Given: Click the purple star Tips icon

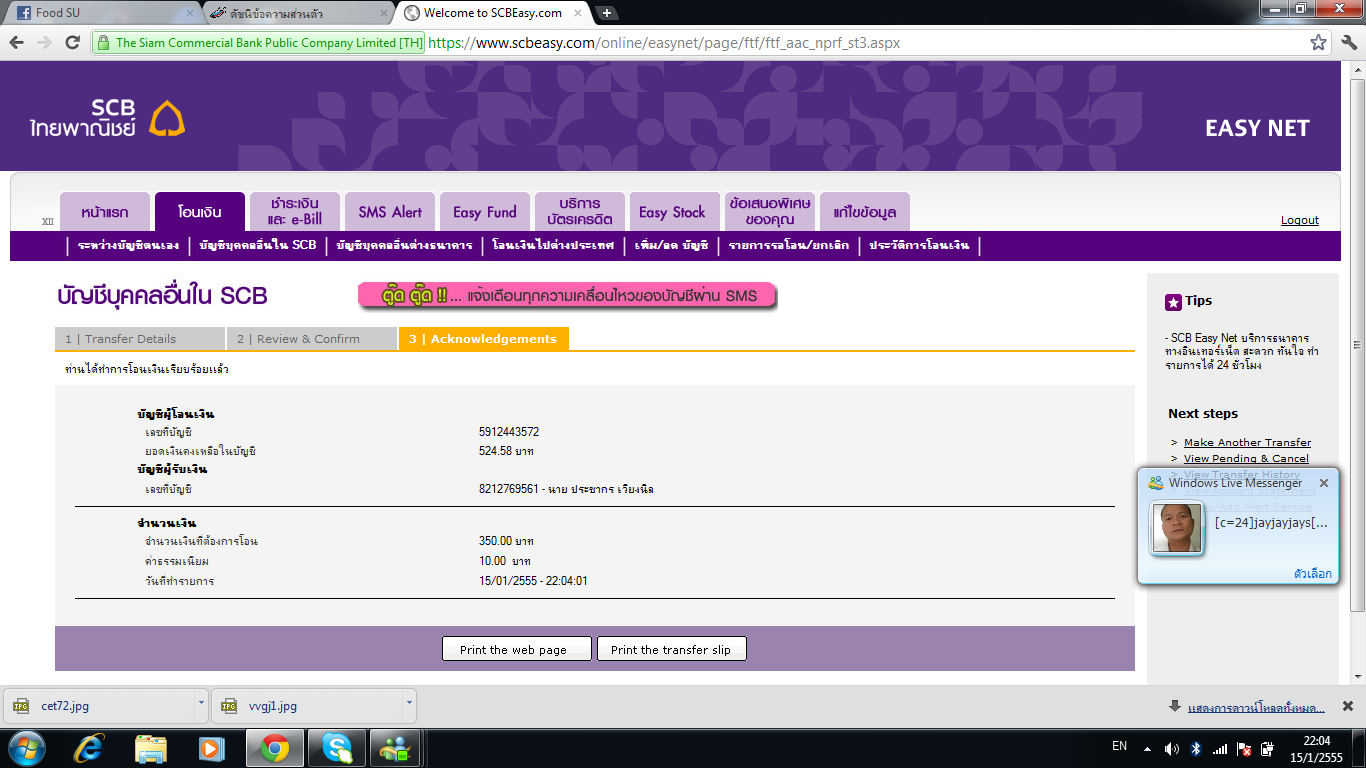Looking at the screenshot, I should pyautogui.click(x=1174, y=302).
